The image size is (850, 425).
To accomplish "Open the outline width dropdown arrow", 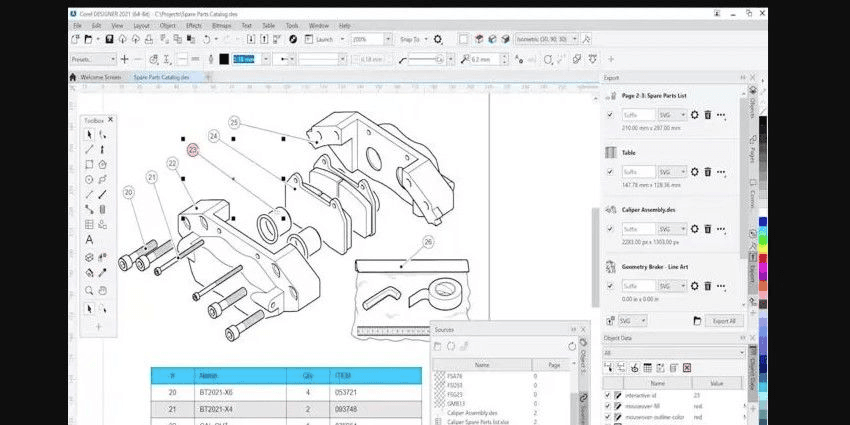I will (266, 59).
